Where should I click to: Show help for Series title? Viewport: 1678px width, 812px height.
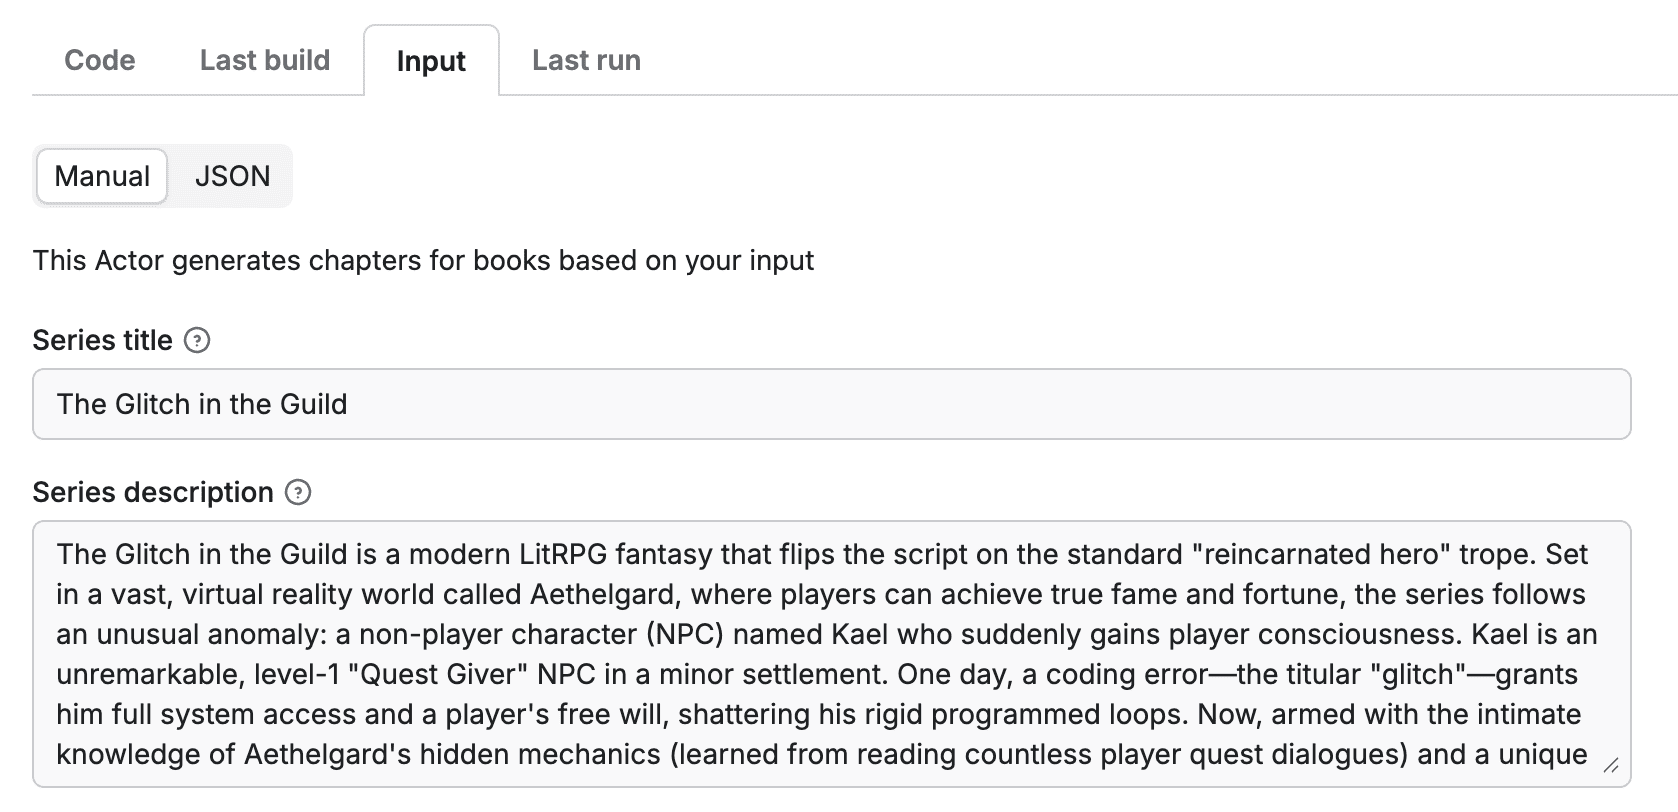(x=198, y=341)
